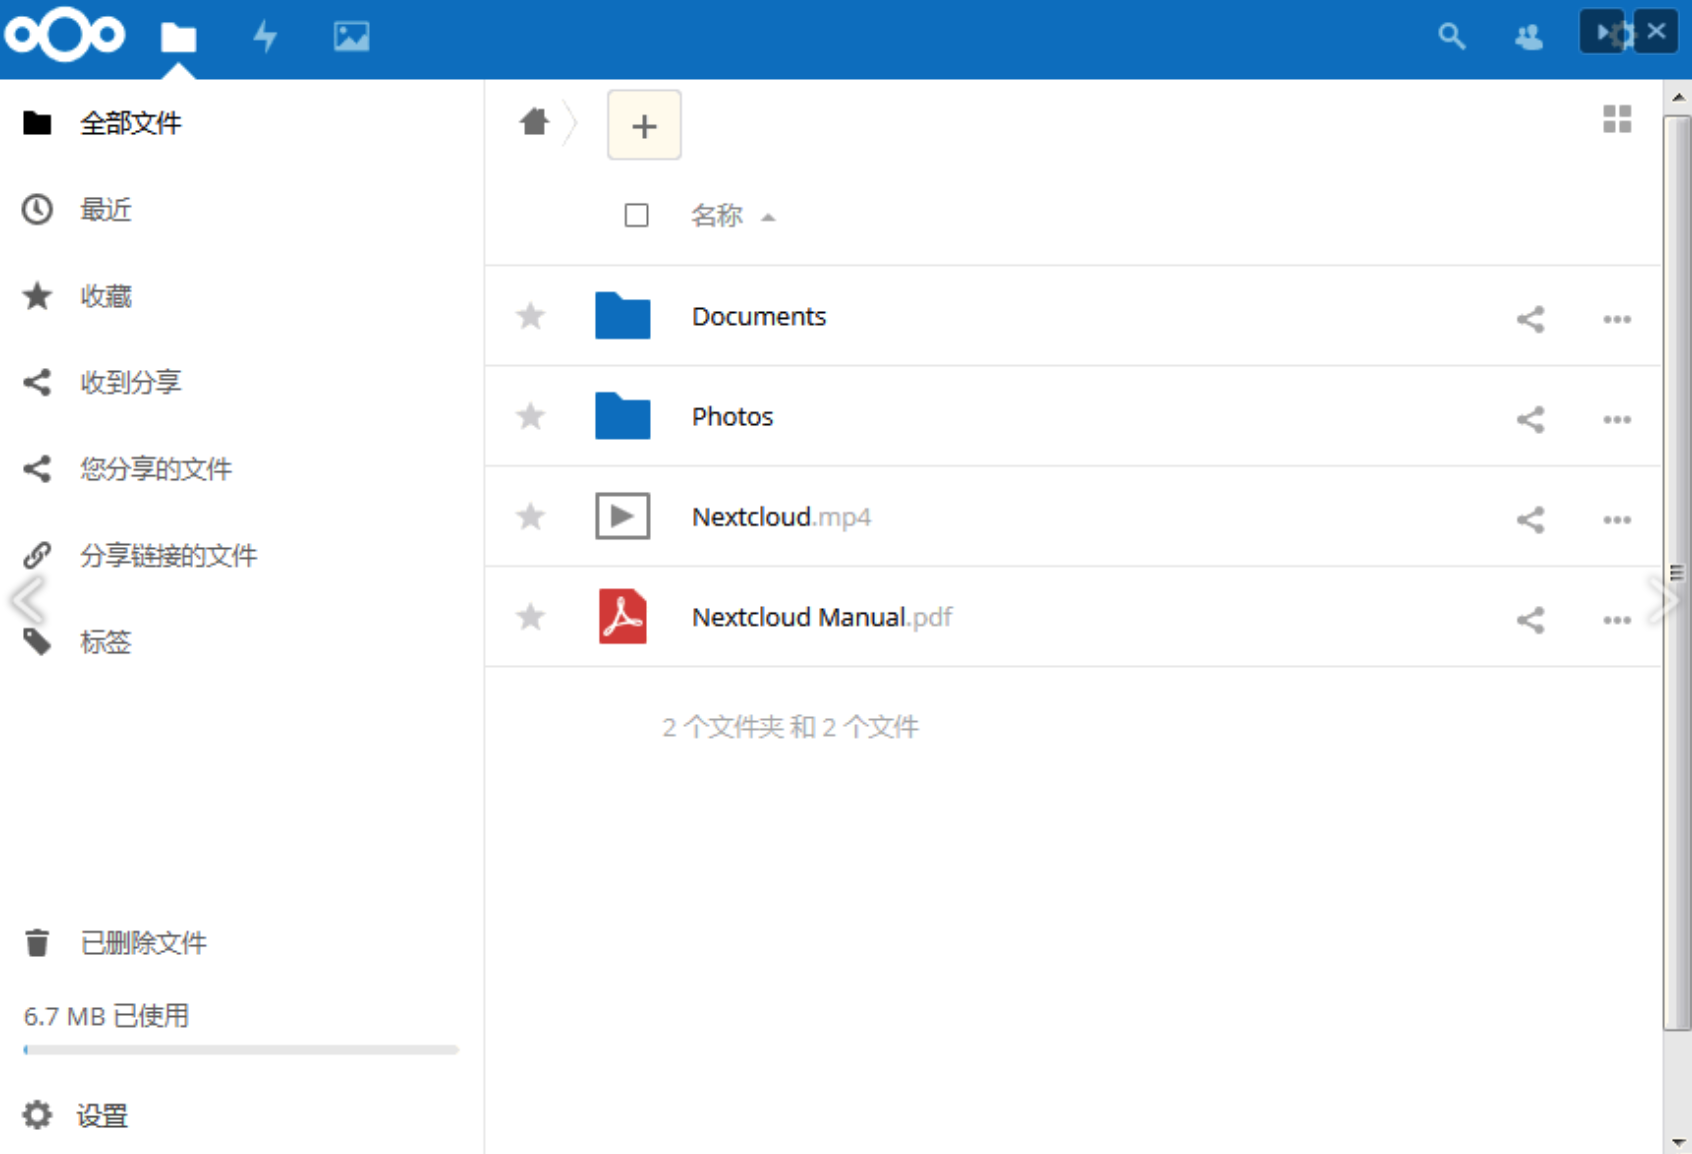Open the Files app icon in header

pyautogui.click(x=179, y=37)
